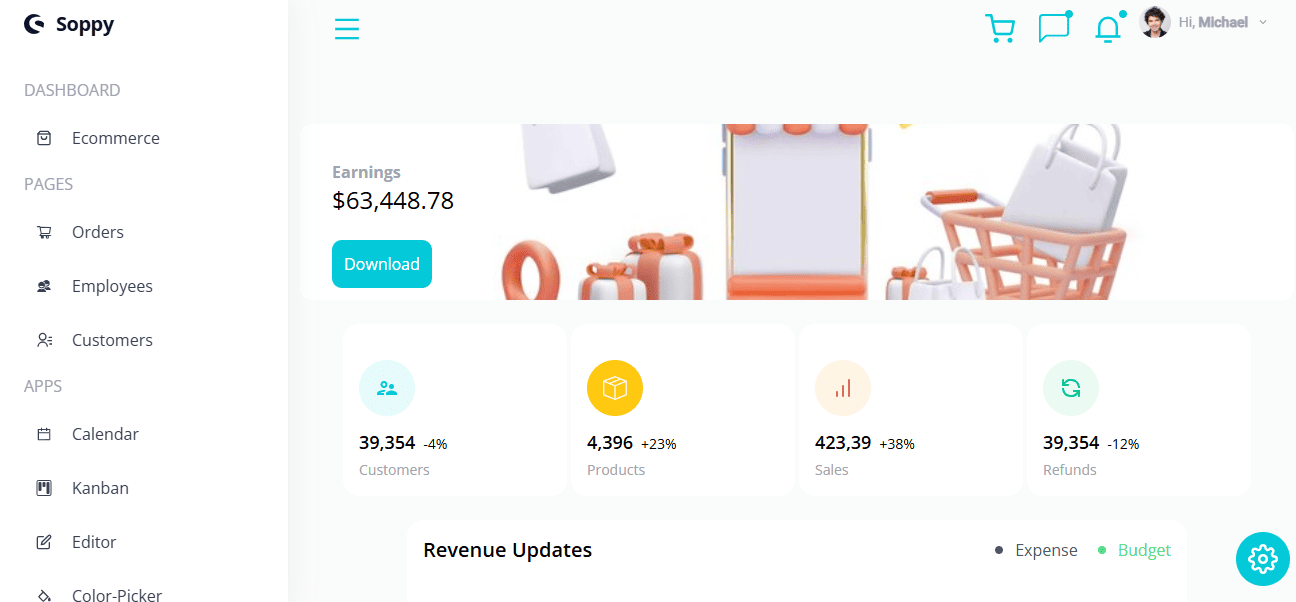Open the floating settings gear button

(1262, 559)
